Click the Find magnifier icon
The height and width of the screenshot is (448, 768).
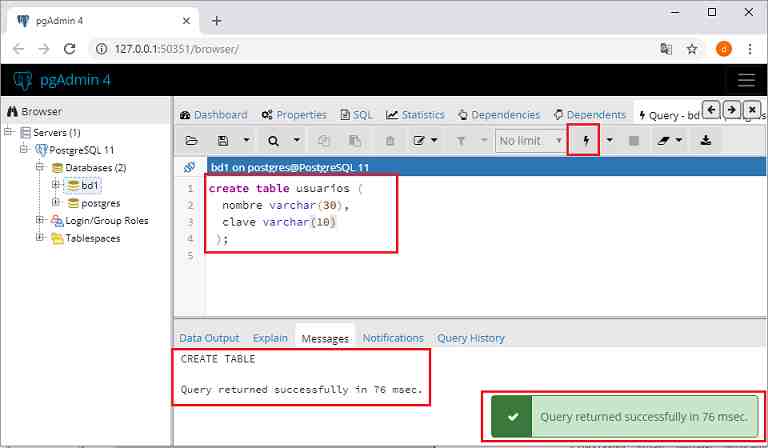[x=273, y=141]
